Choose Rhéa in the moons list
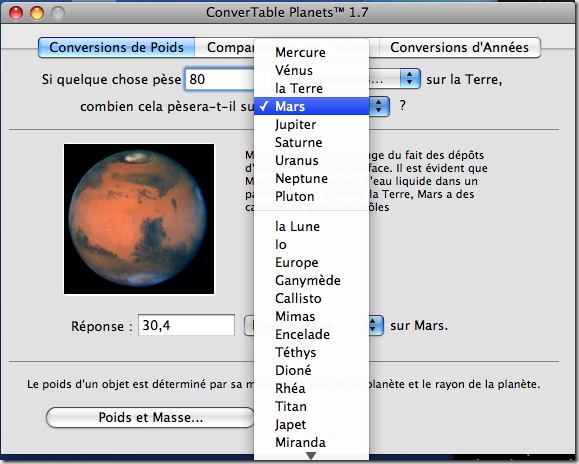 click(311, 389)
